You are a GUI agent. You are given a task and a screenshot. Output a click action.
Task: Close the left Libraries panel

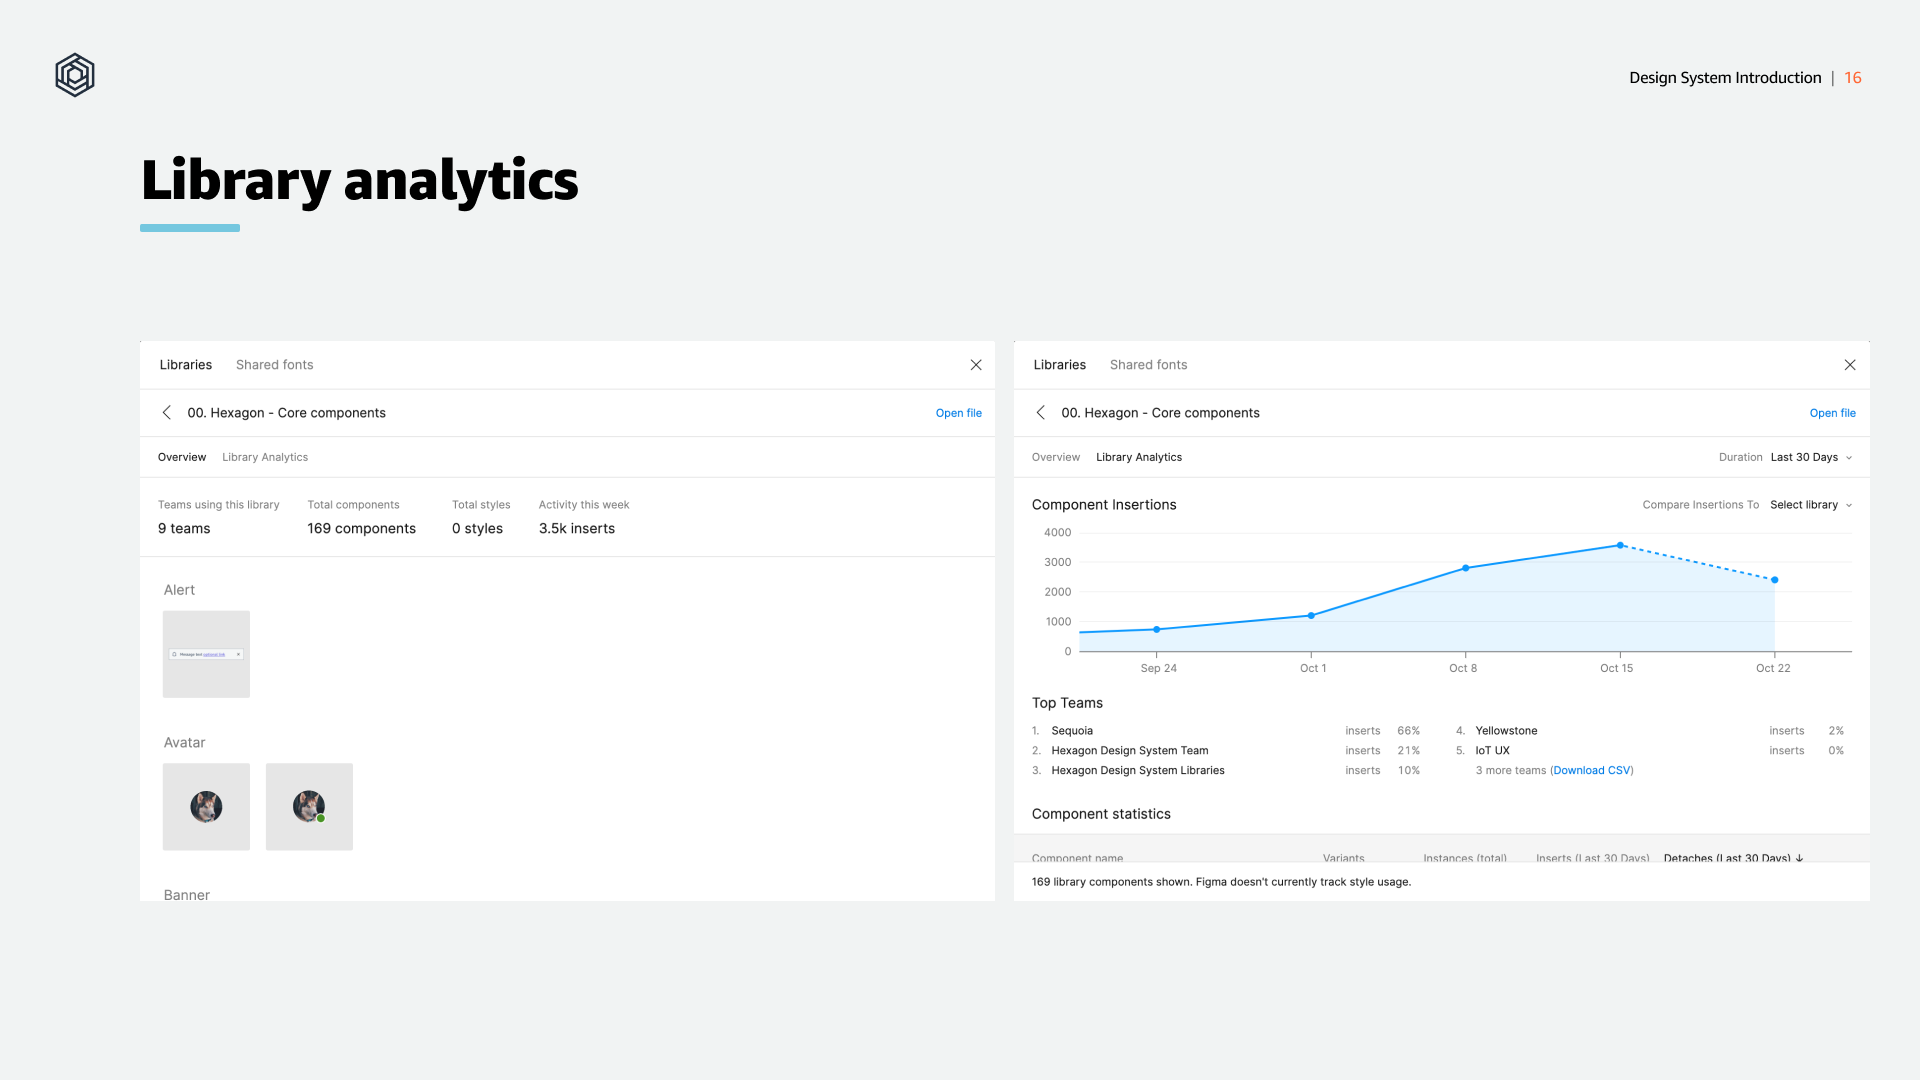976,365
